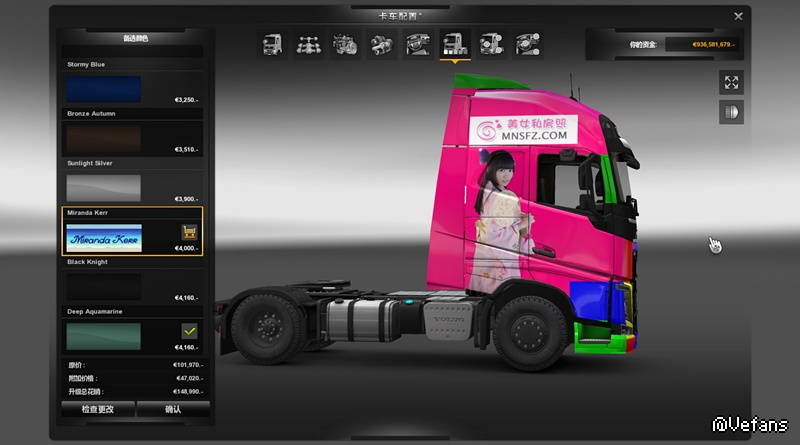Click the €4,160 price of Deep Aquamarine
The width and height of the screenshot is (800, 445).
[x=186, y=347]
